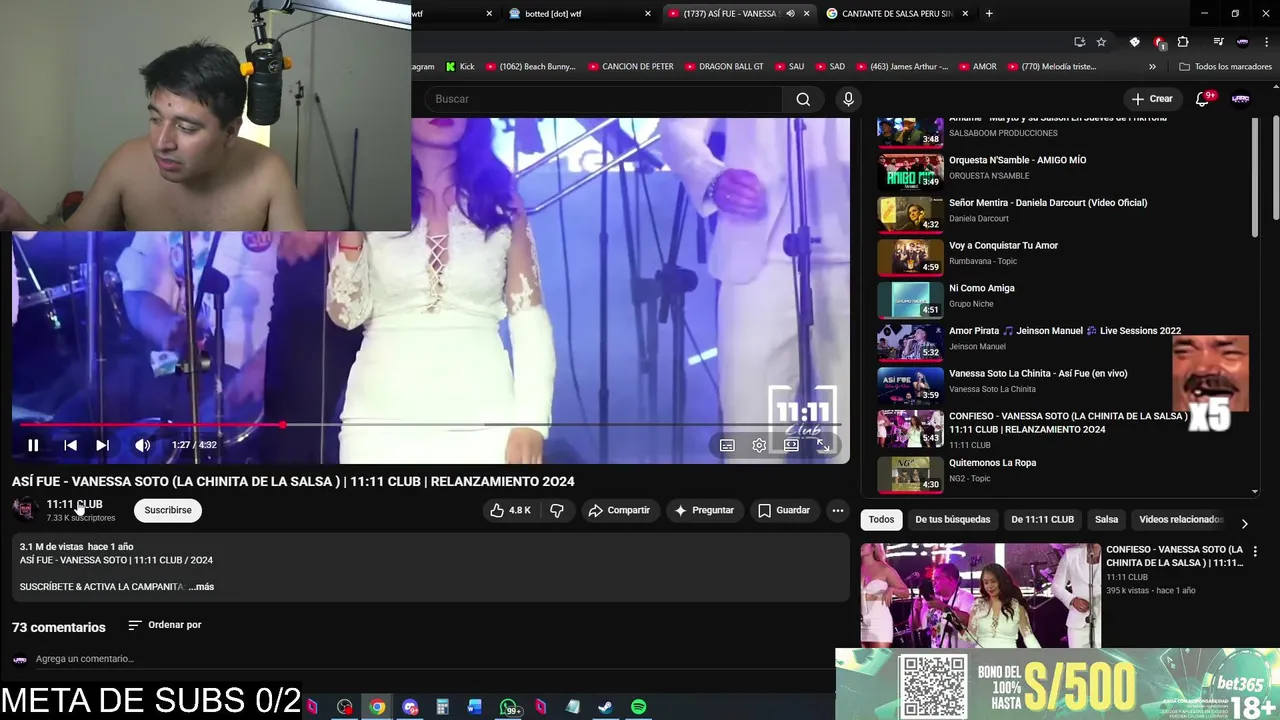1280x720 pixels.
Task: Open the large CONFIESO recommended video thumbnail
Action: [x=981, y=595]
